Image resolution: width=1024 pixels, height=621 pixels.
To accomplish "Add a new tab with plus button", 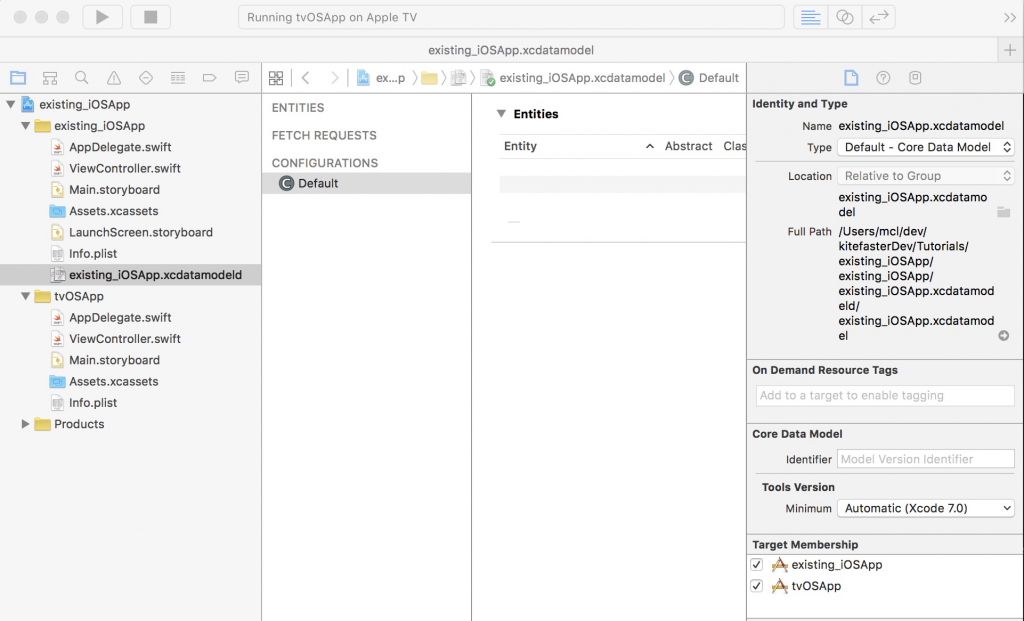I will (x=1010, y=50).
